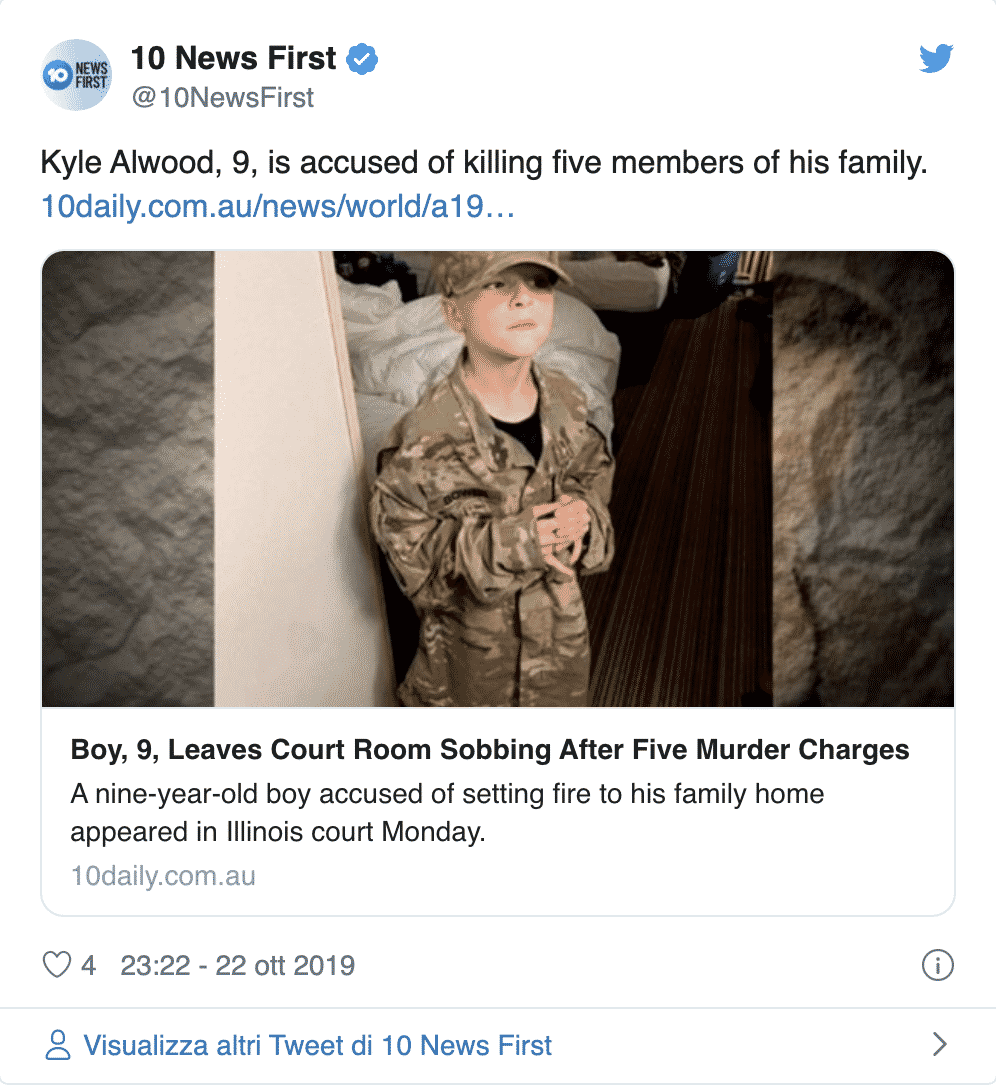This screenshot has height=1090, width=996.
Task: Click the Twitter bird logo
Action: pyautogui.click(x=936, y=60)
